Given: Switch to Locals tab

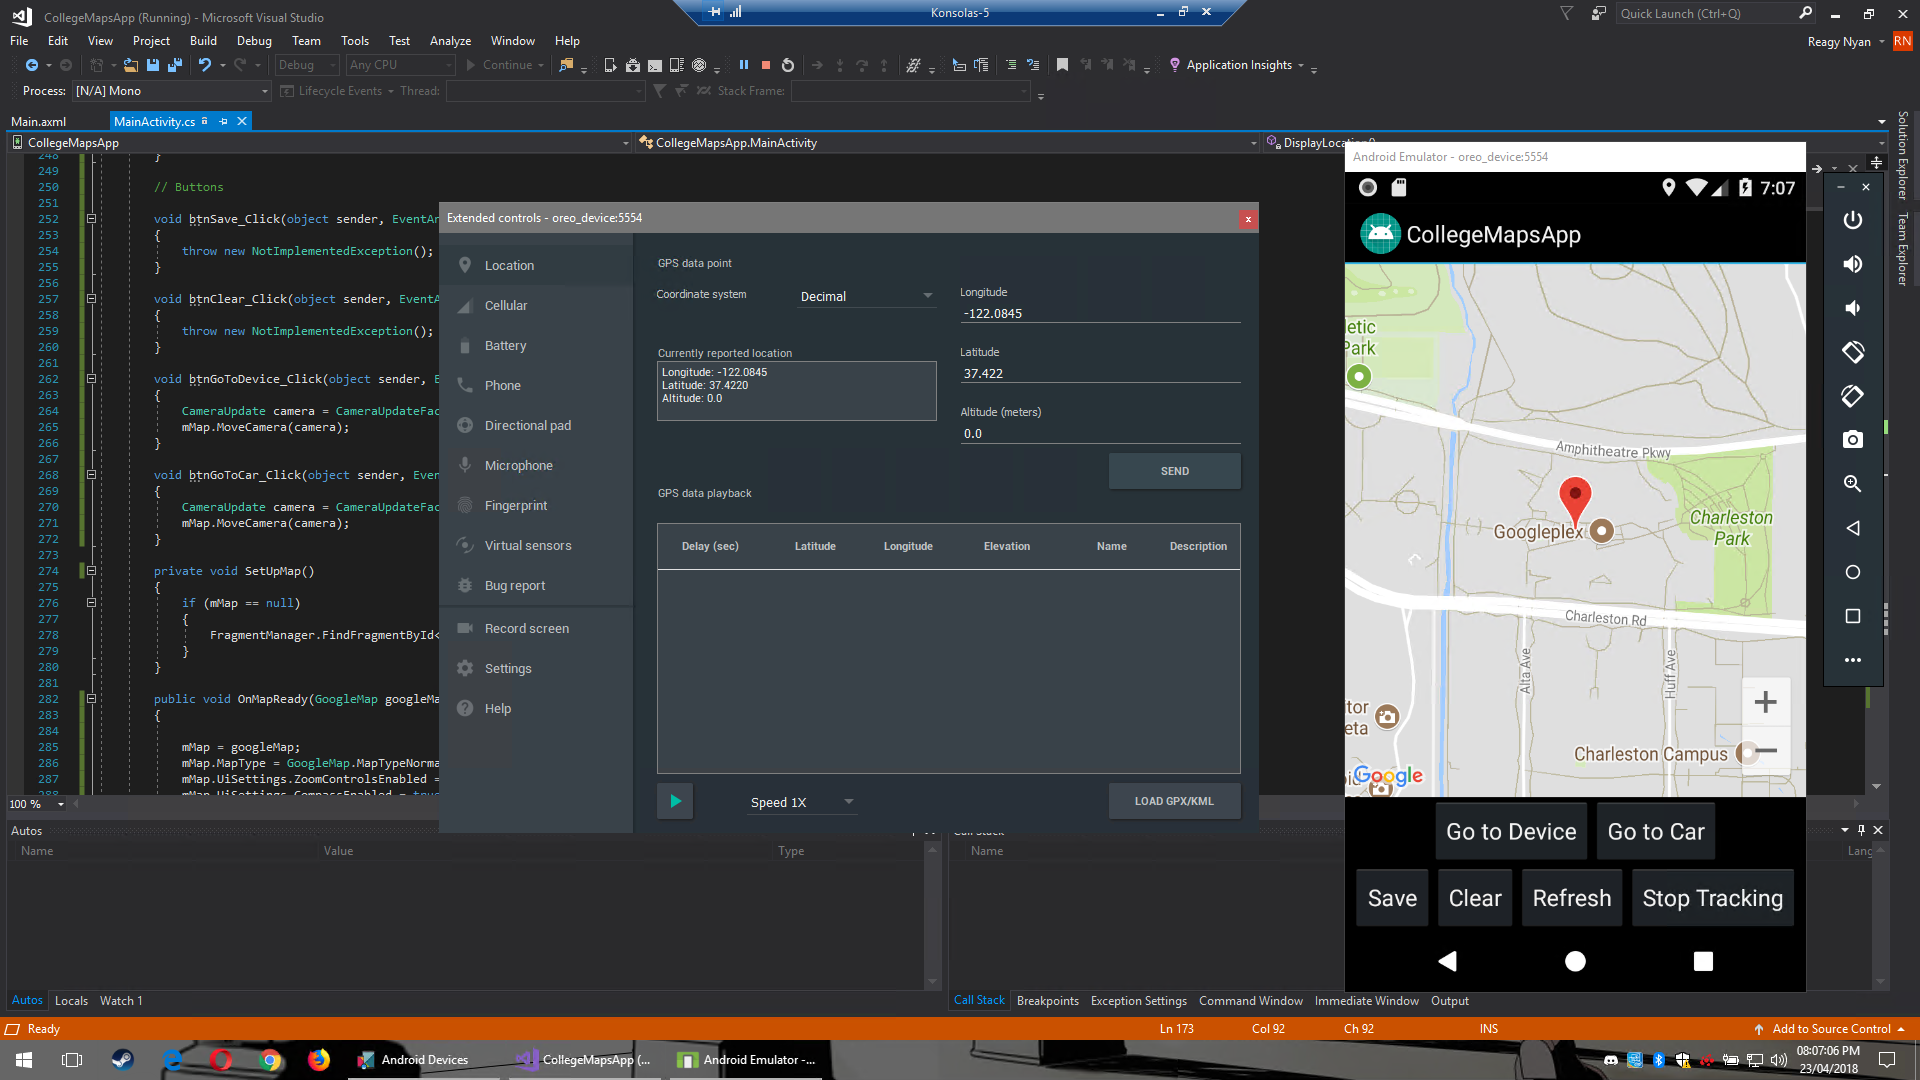Looking at the screenshot, I should click(x=71, y=1001).
